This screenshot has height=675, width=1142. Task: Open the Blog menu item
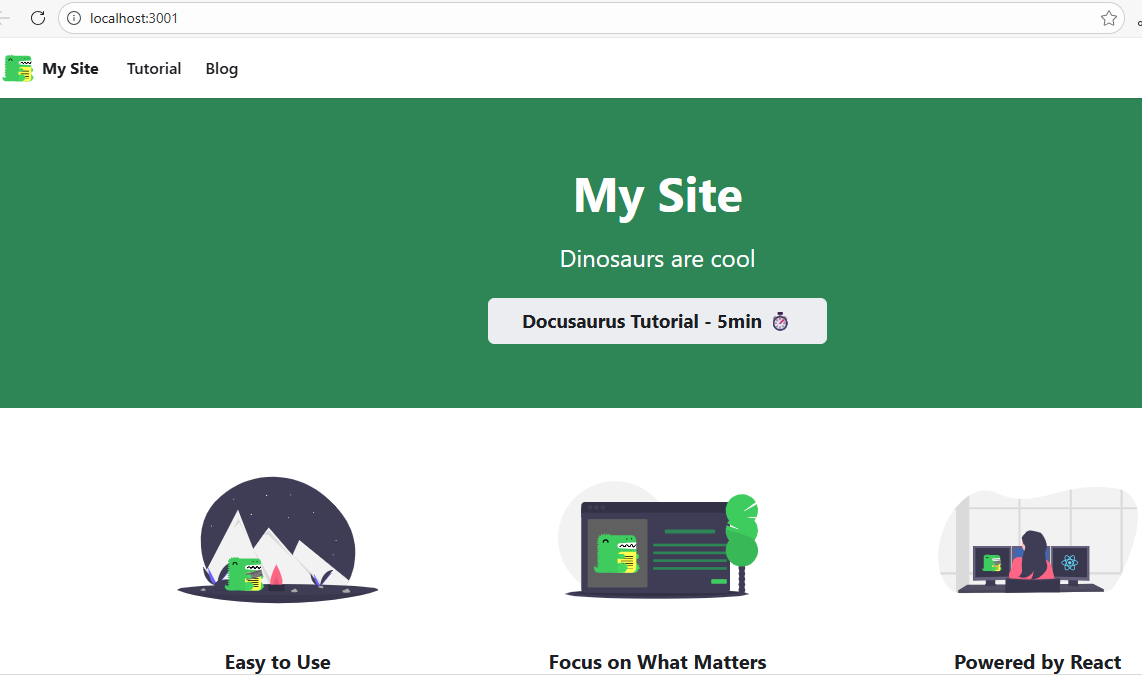pyautogui.click(x=221, y=68)
